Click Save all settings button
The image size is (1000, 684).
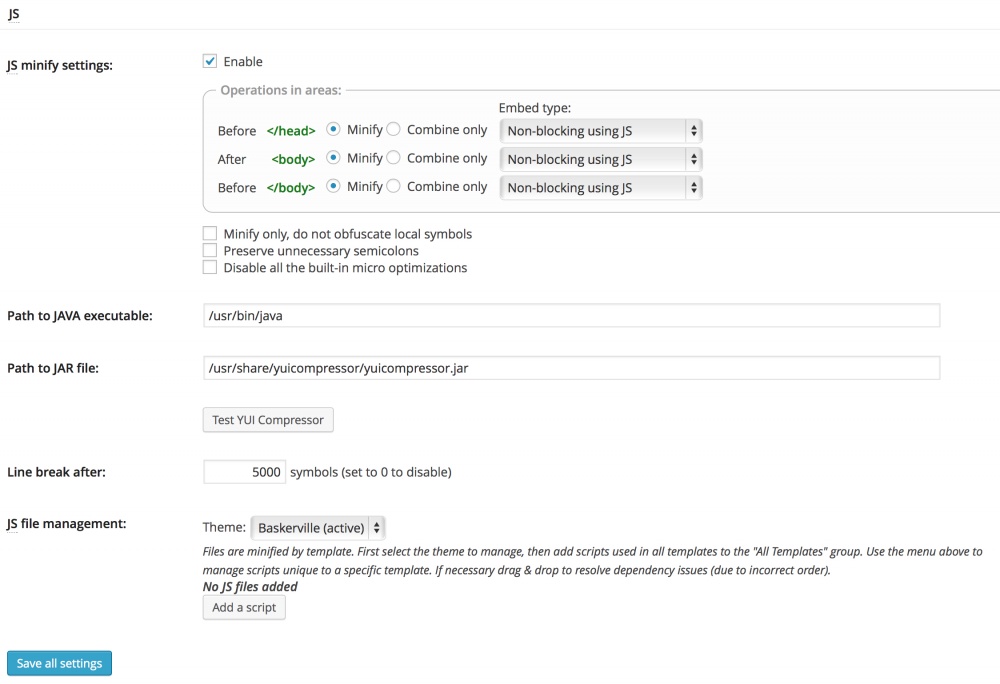point(60,664)
